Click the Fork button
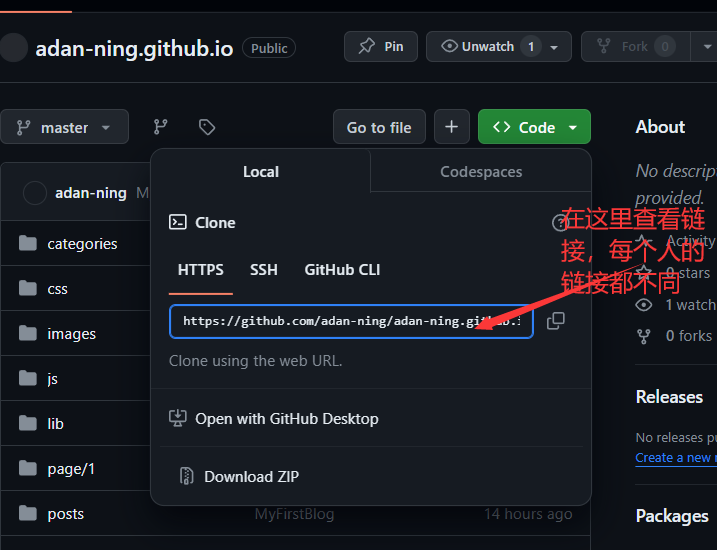The height and width of the screenshot is (550, 717). pyautogui.click(x=636, y=47)
